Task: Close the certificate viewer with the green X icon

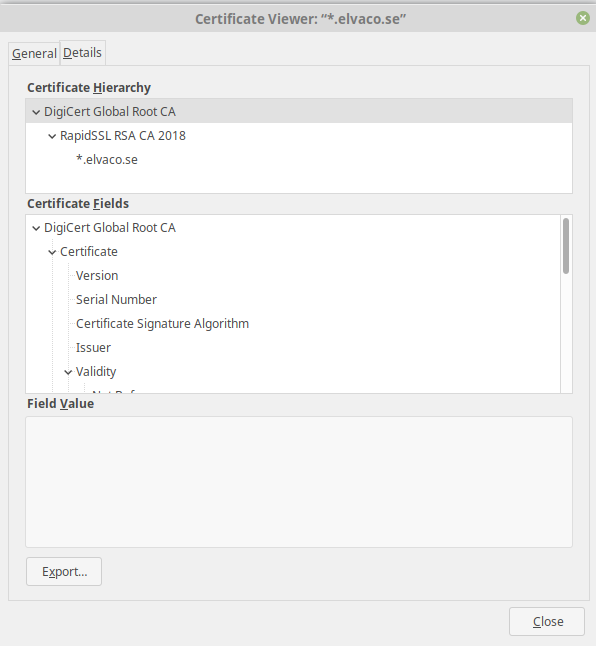Action: 582,18
